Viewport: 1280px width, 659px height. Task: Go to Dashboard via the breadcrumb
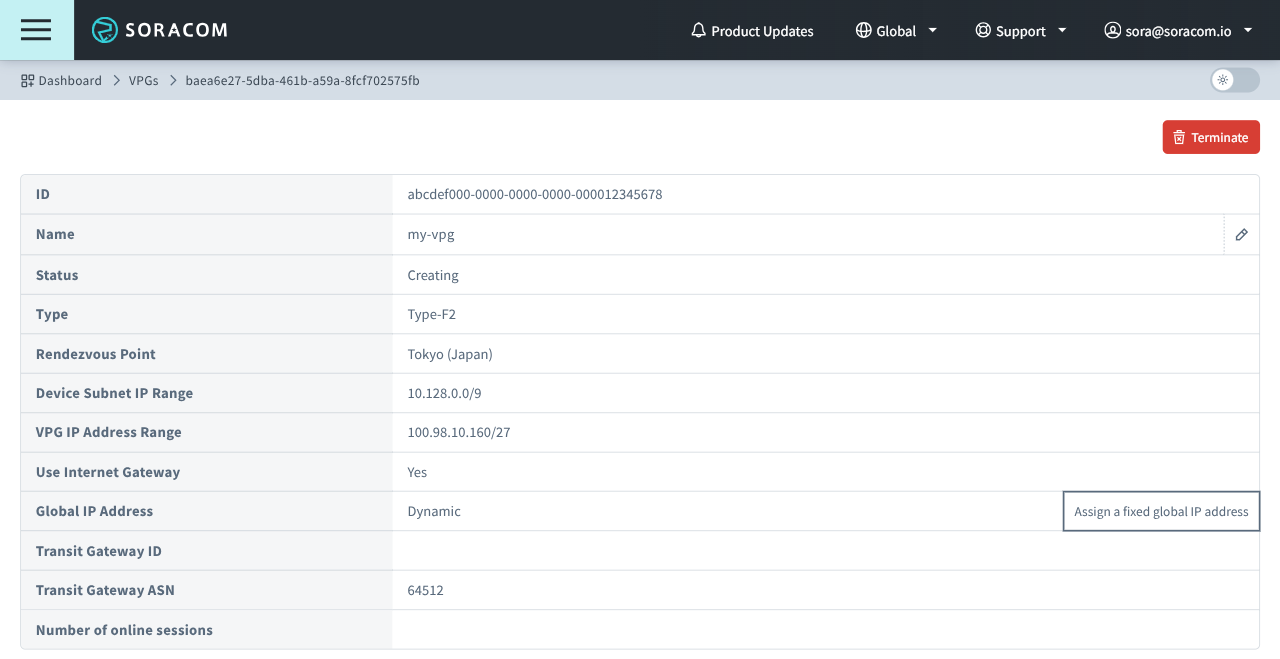[70, 80]
